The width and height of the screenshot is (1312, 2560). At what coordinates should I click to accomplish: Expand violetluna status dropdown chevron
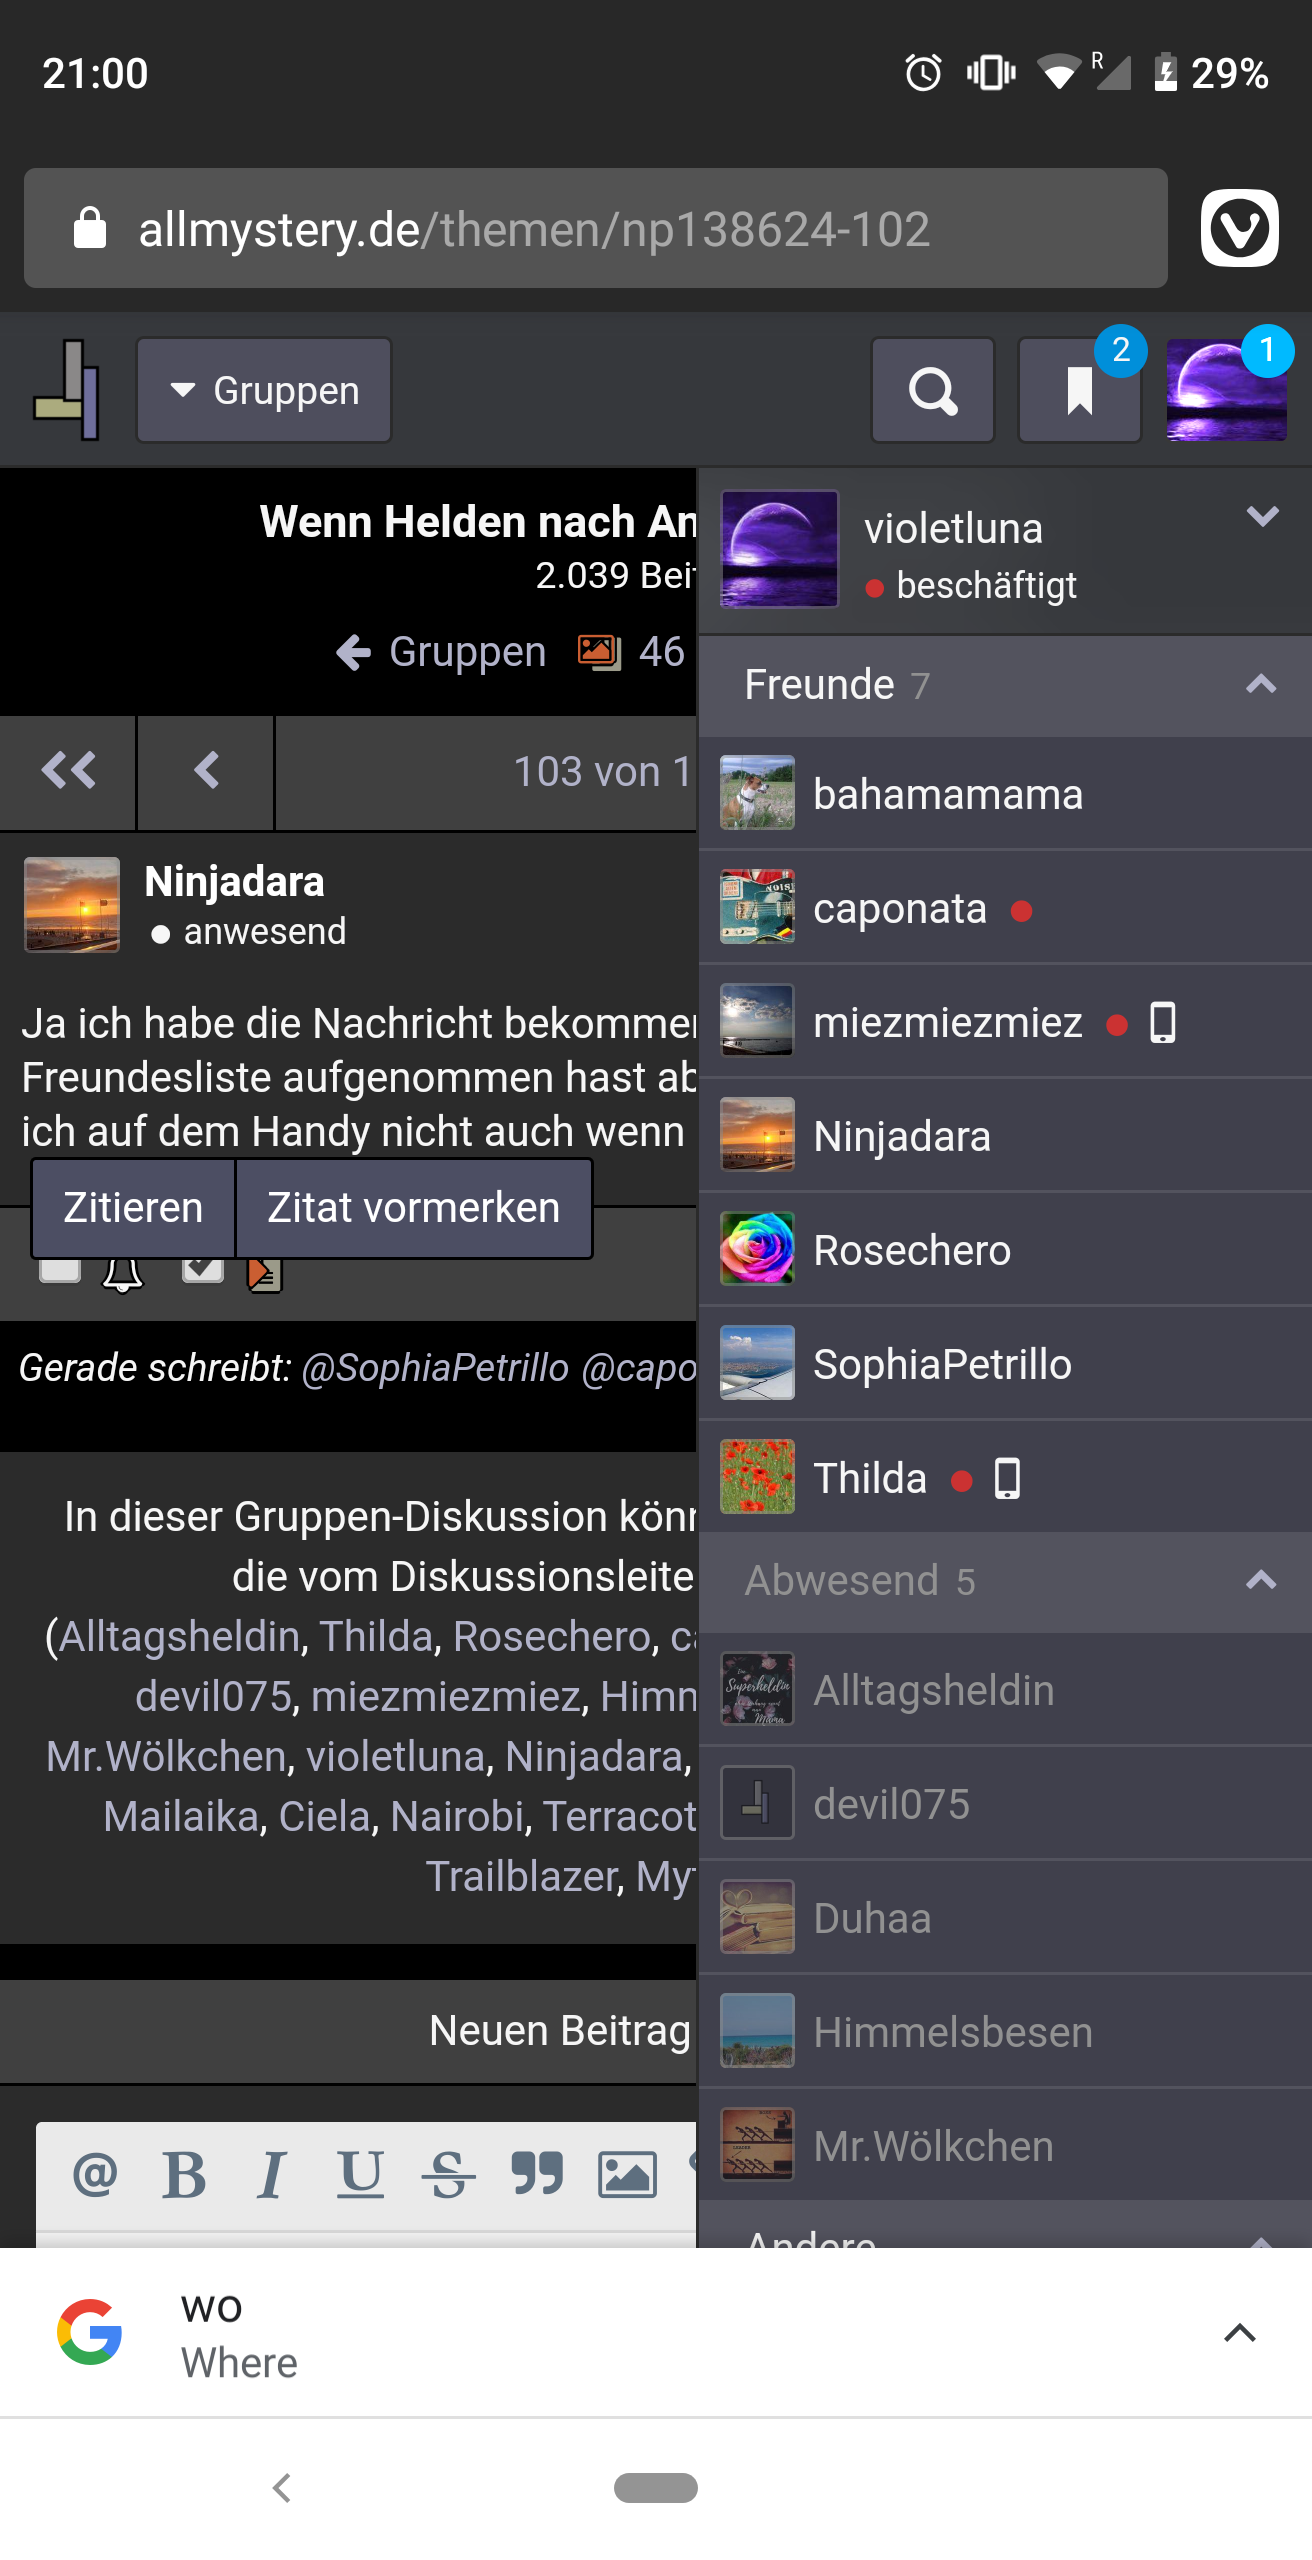coord(1263,516)
